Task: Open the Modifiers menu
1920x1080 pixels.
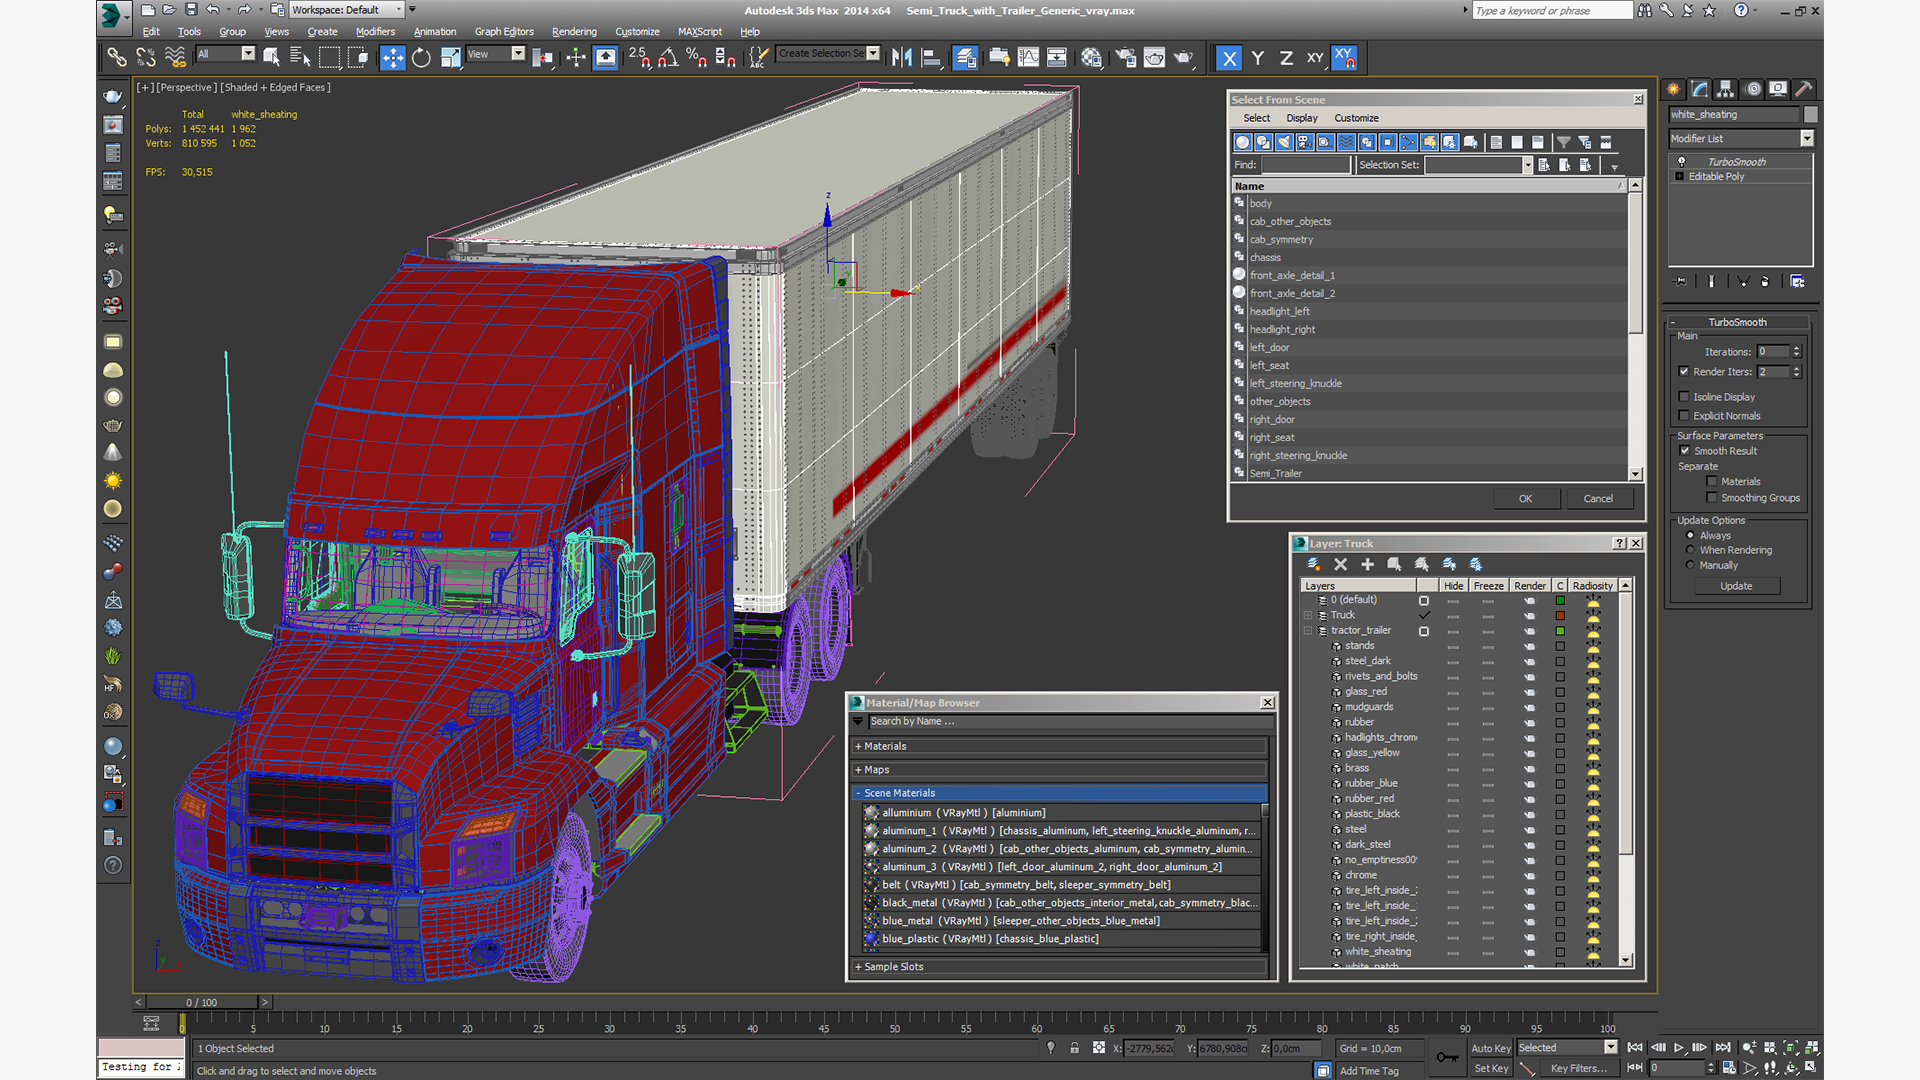Action: tap(376, 32)
